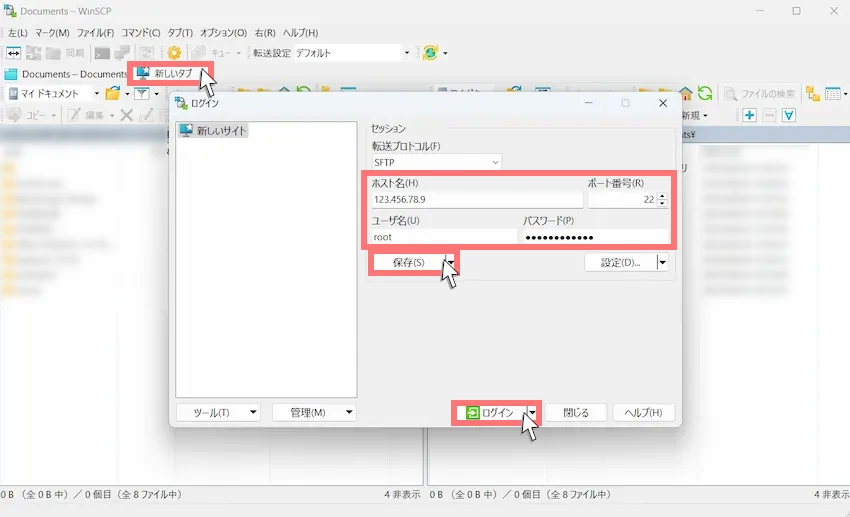Click the globe synchronize icon in toolbar
This screenshot has width=850, height=517.
click(x=430, y=53)
